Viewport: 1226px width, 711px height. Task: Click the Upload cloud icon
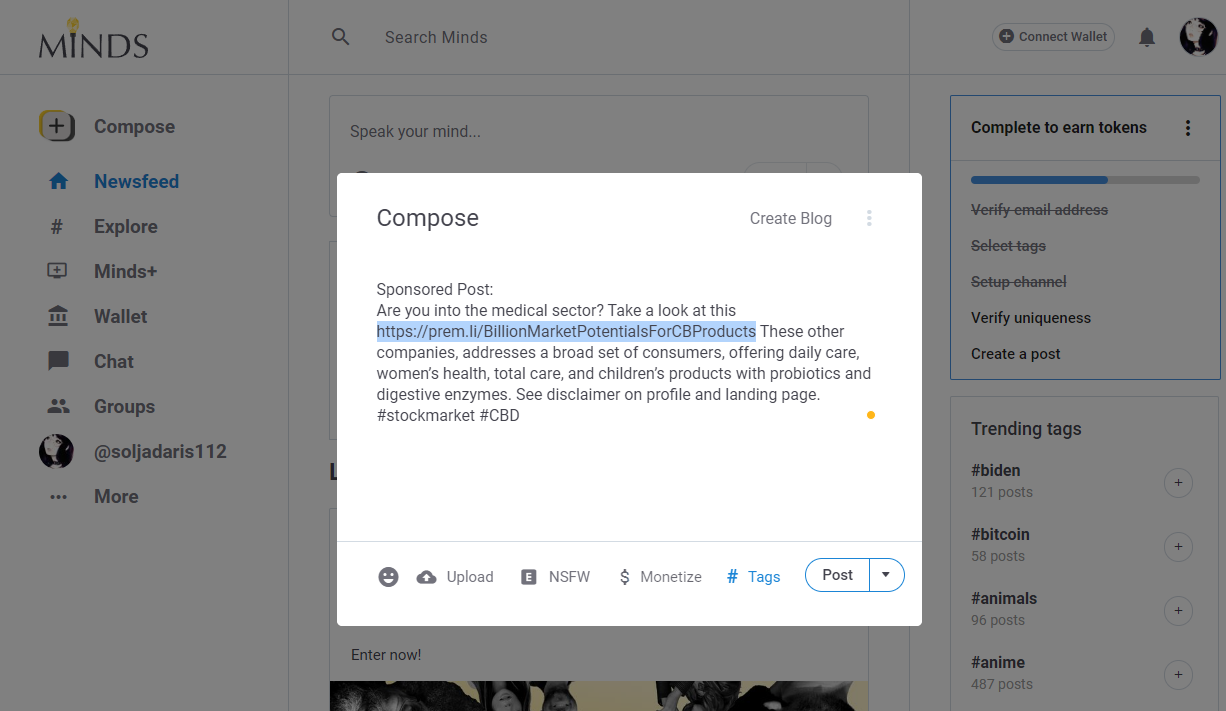427,576
